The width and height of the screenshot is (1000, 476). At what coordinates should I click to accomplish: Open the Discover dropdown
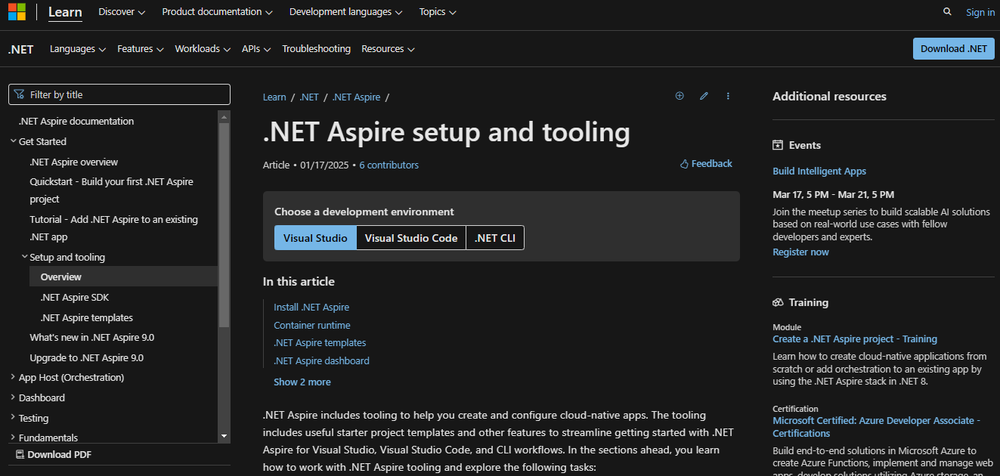[x=122, y=11]
